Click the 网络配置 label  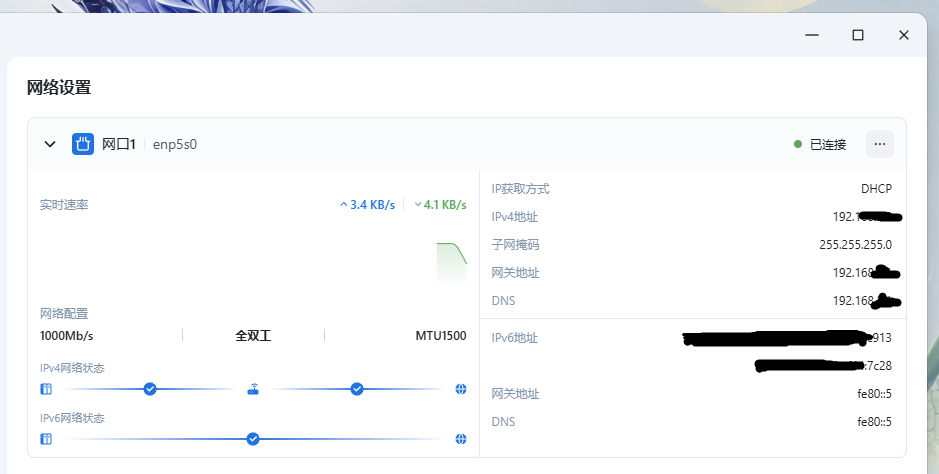coord(64,314)
